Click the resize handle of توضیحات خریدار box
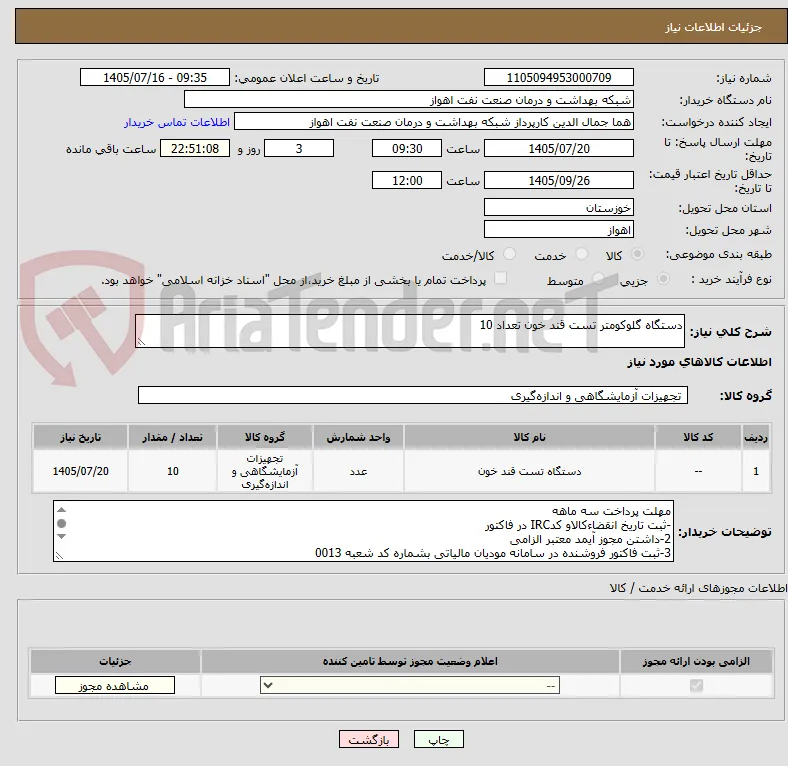Image resolution: width=788 pixels, height=766 pixels. pos(59,555)
